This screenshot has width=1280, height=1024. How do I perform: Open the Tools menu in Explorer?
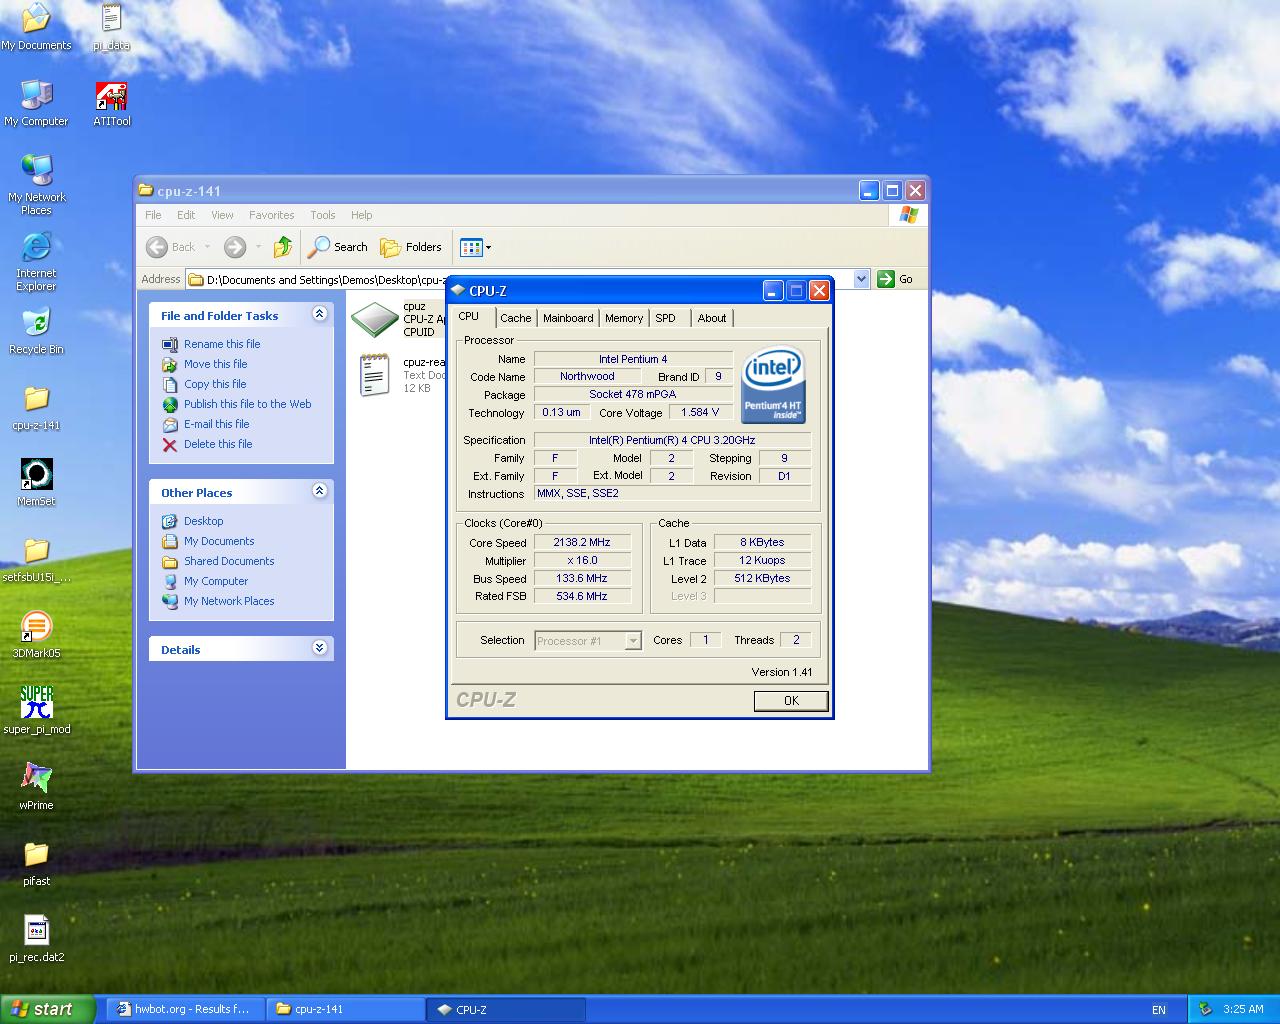322,215
